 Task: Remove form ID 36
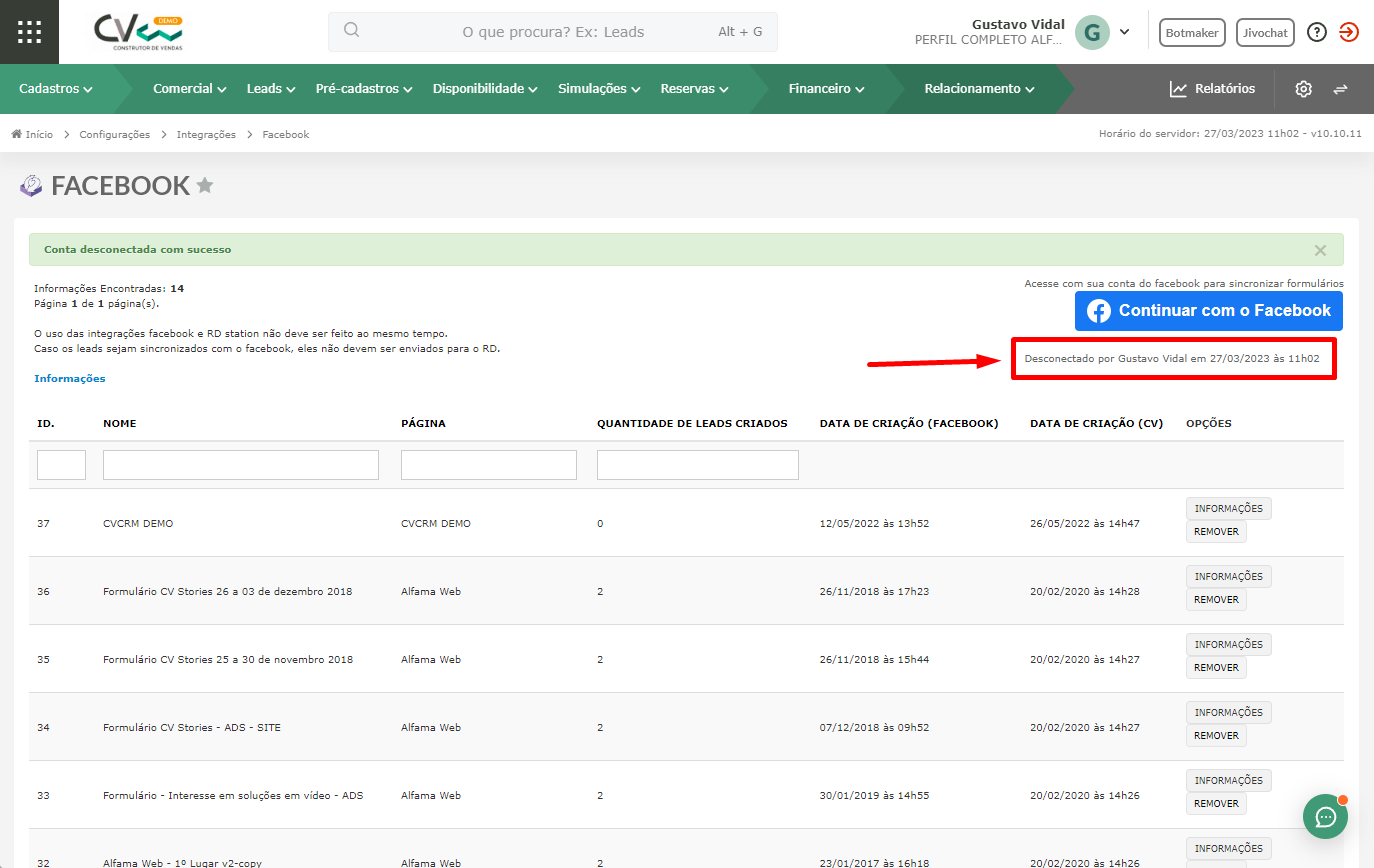[x=1216, y=599]
